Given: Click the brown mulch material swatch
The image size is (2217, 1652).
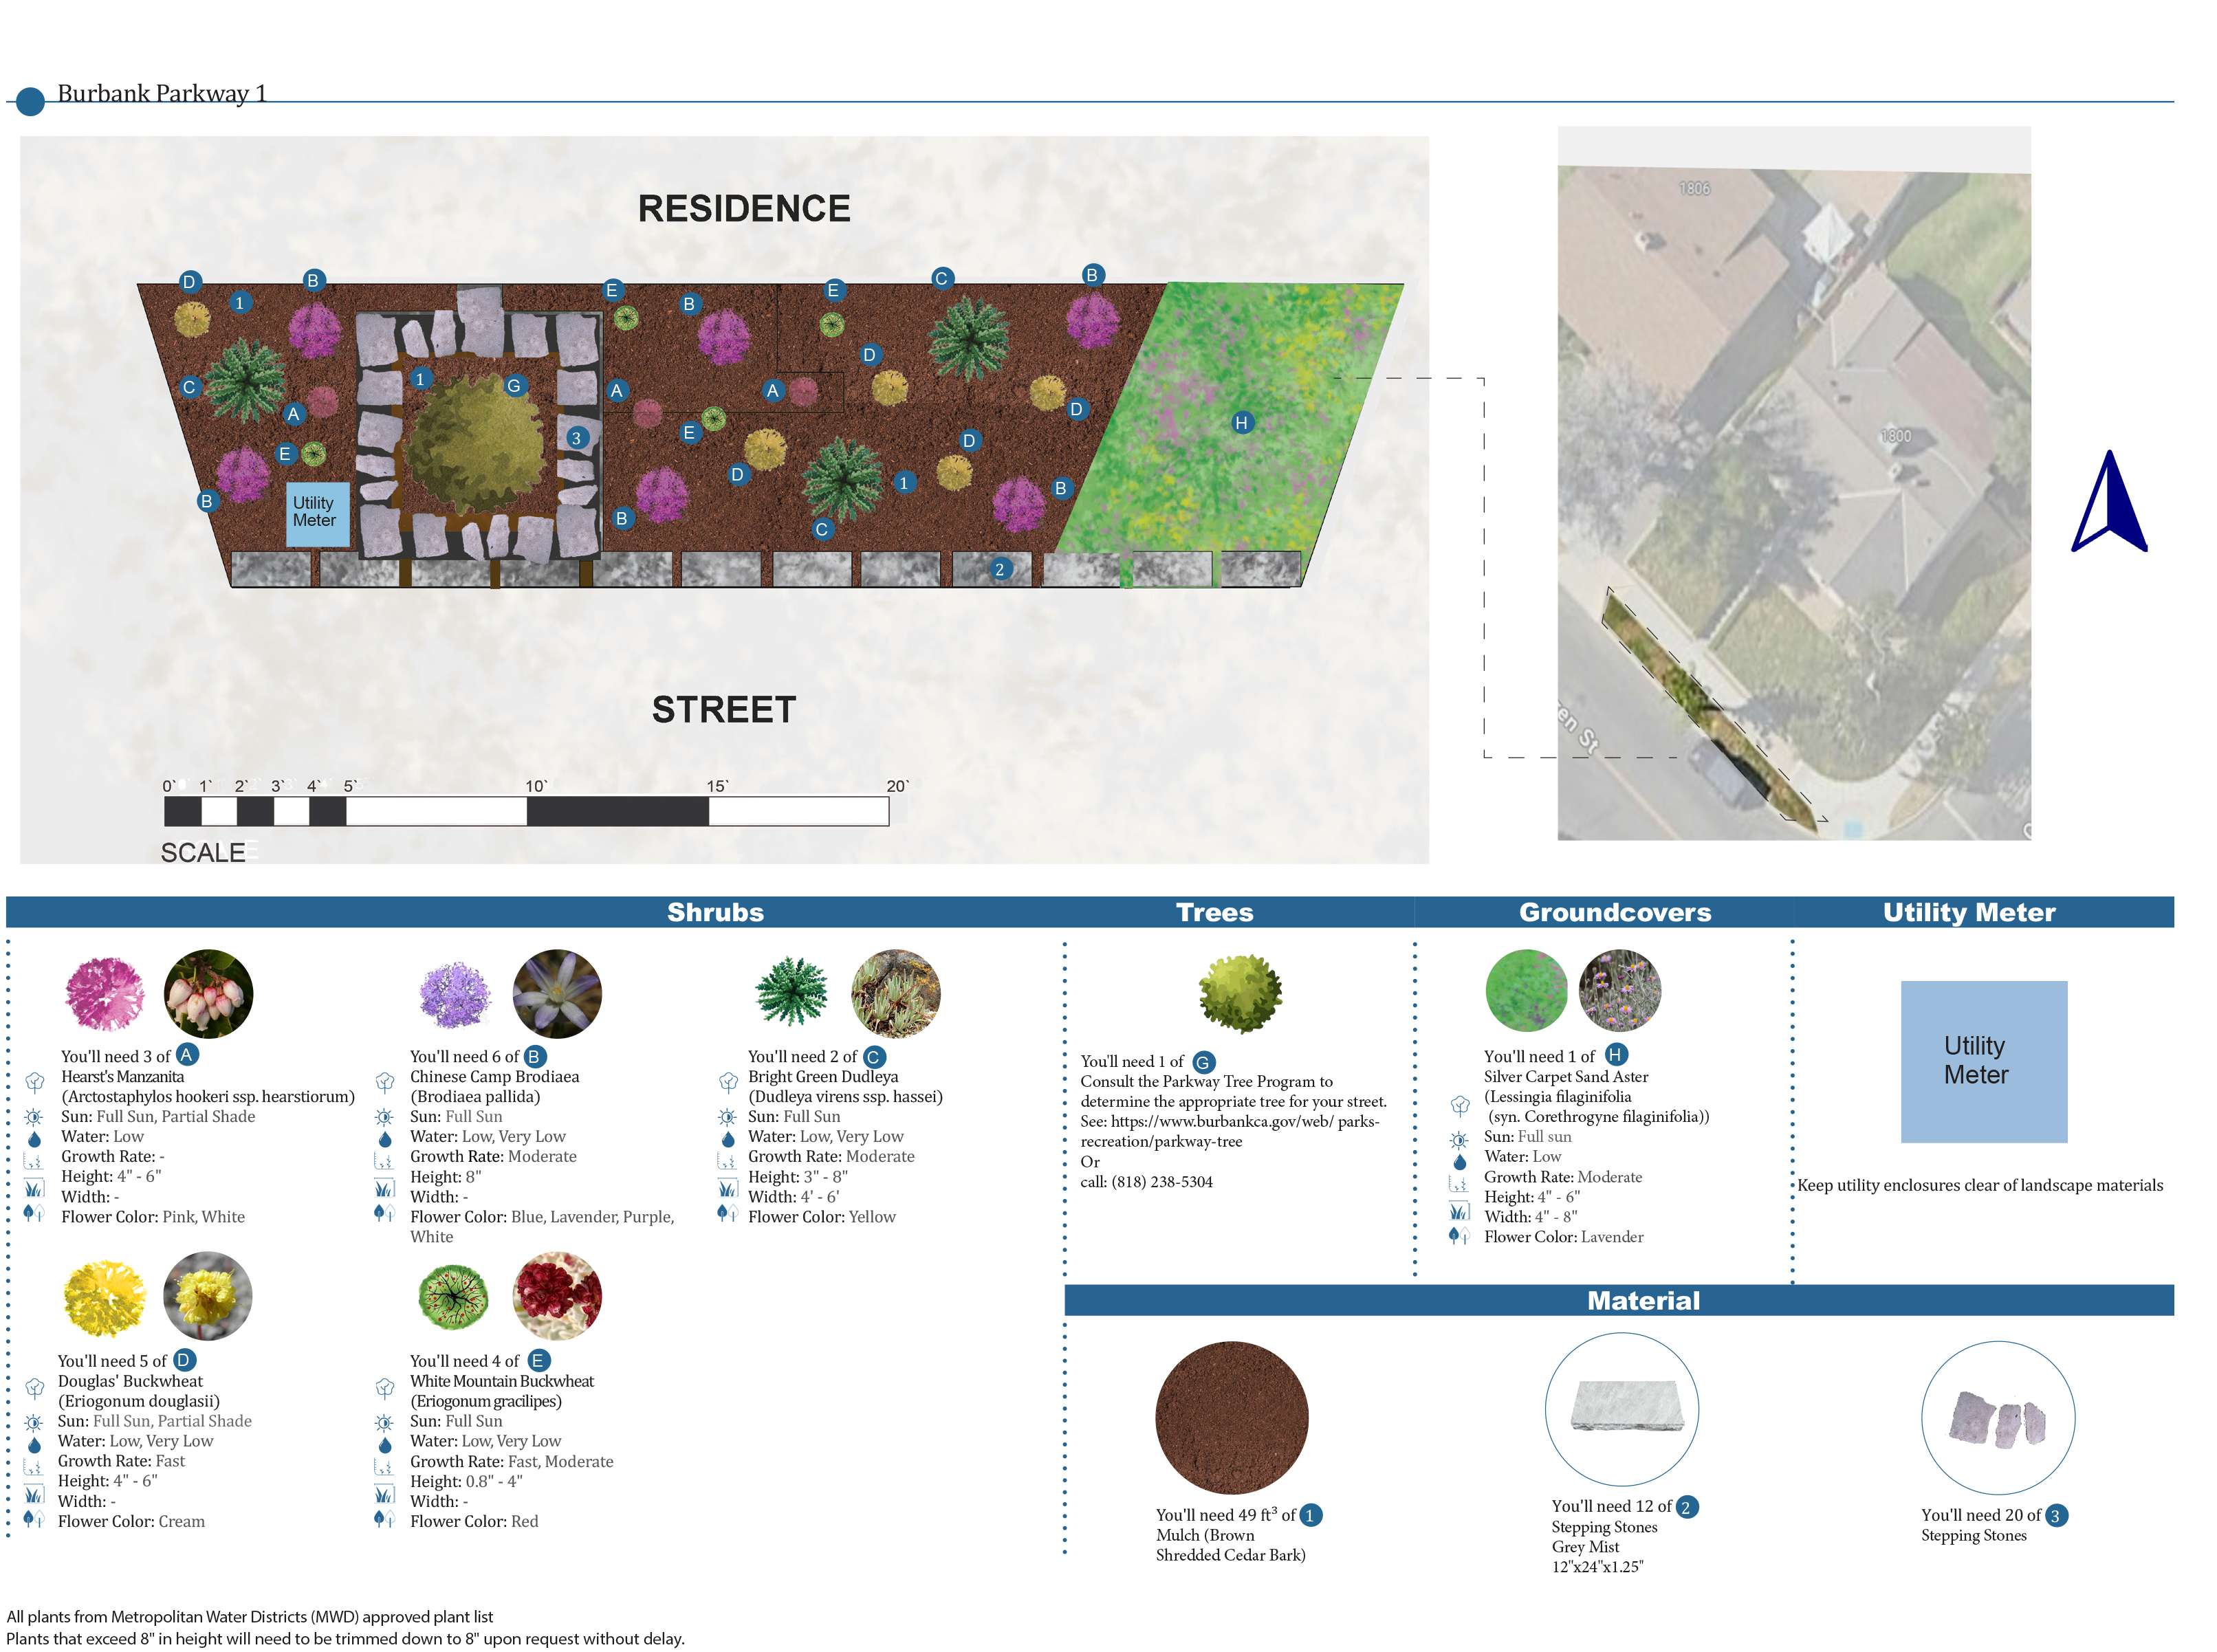Looking at the screenshot, I should click(1231, 1417).
